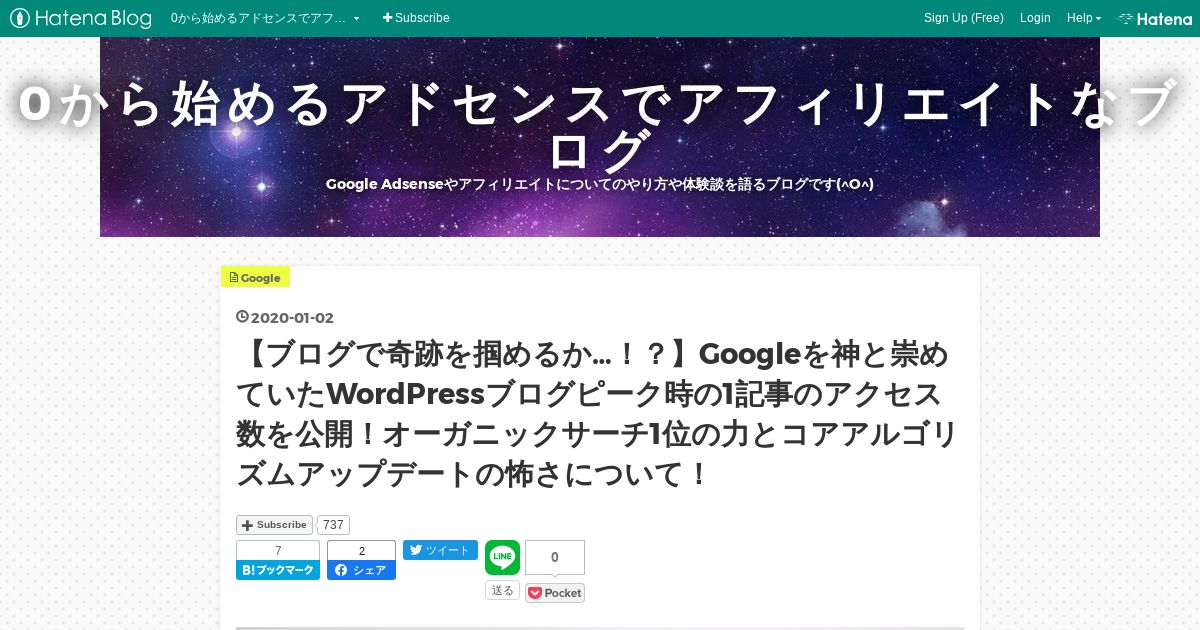Share on Facebook with シェア button
Image resolution: width=1200 pixels, height=630 pixels.
coord(361,570)
